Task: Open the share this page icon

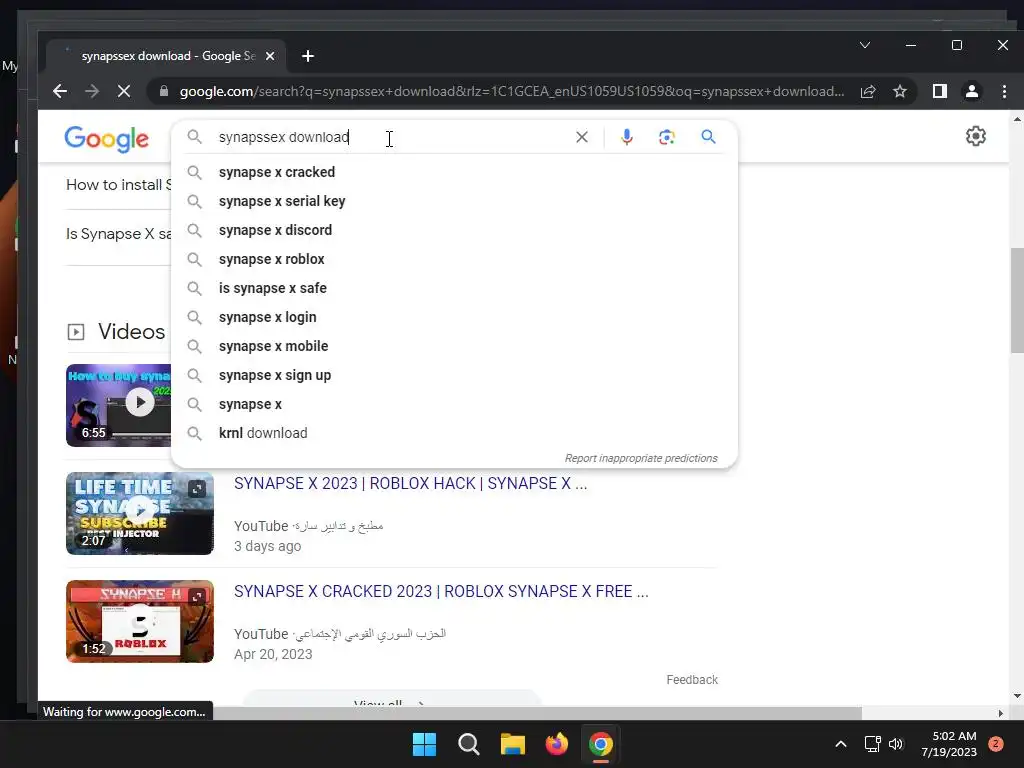Action: (868, 91)
